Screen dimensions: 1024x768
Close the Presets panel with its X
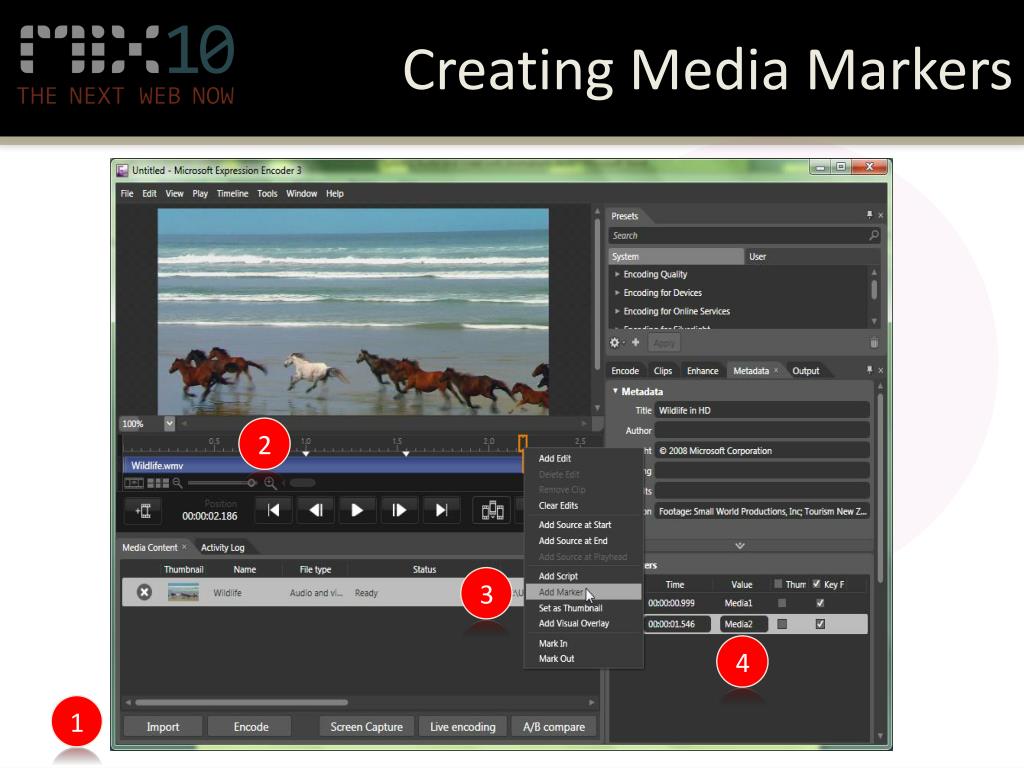click(880, 215)
